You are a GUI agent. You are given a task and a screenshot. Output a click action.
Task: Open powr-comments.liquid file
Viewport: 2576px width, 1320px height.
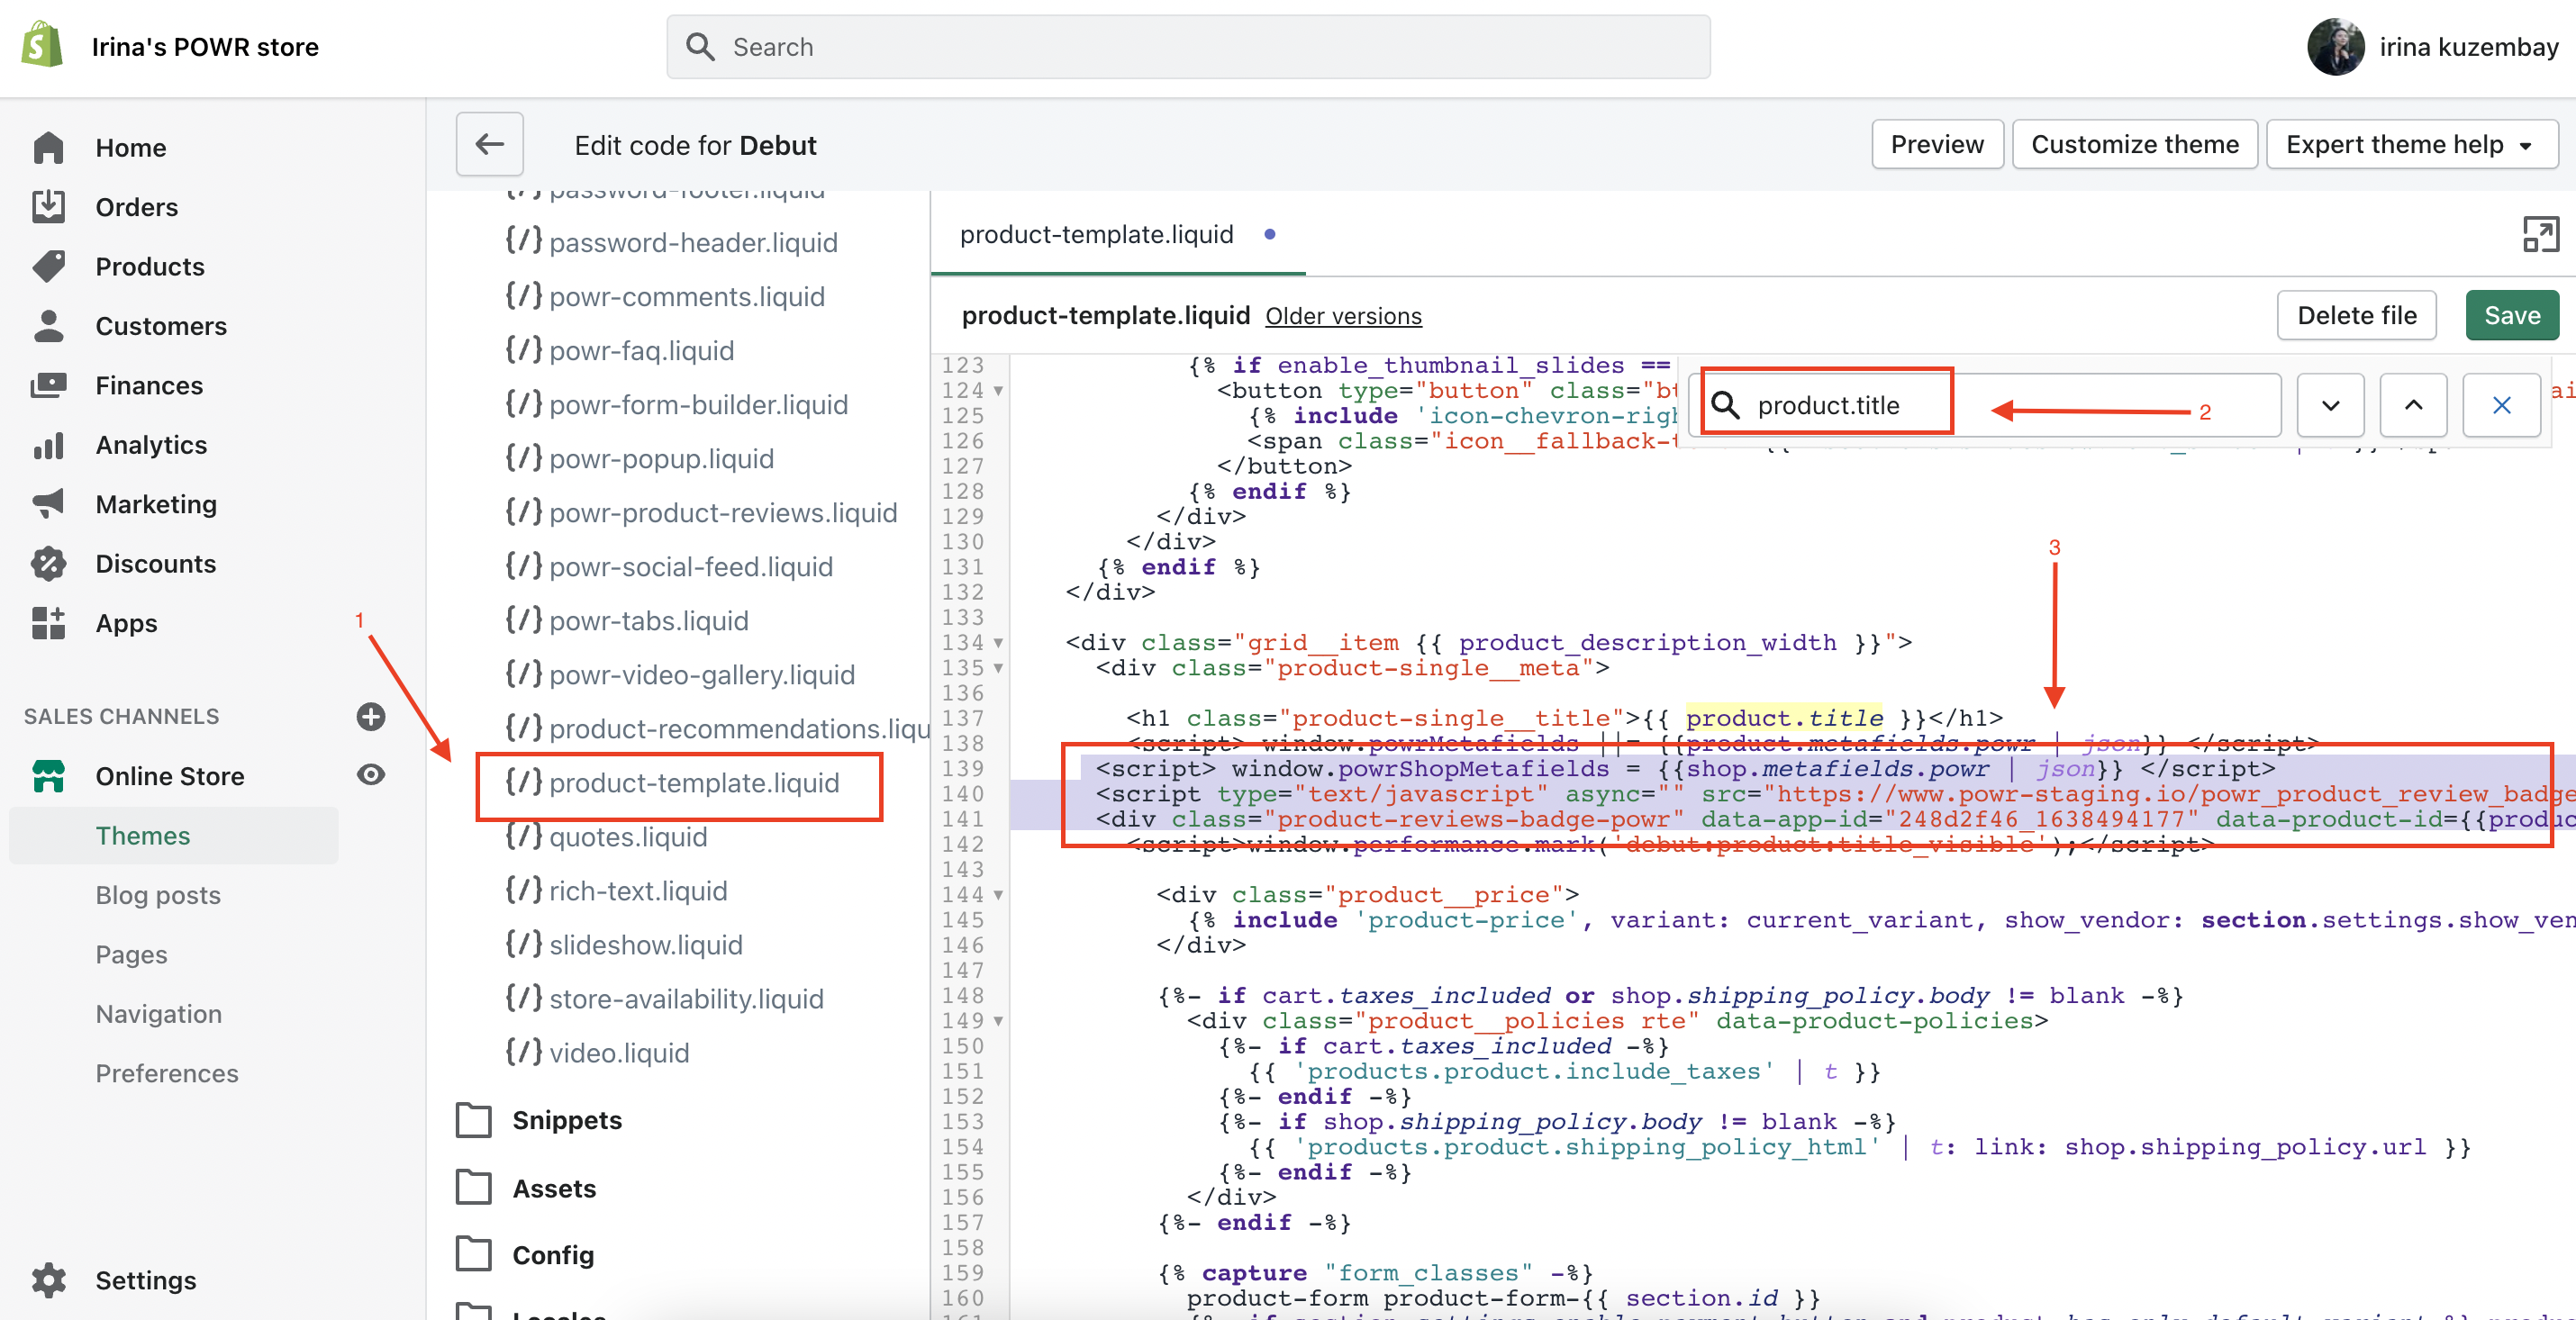pyautogui.click(x=665, y=296)
